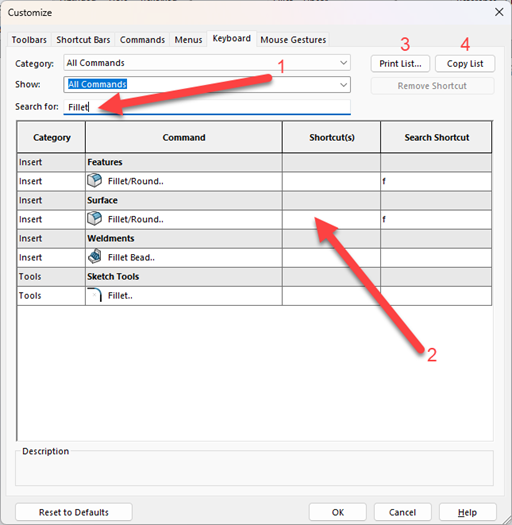
Task: Click the Features Fillet/Round icon
Action: pyautogui.click(x=94, y=180)
